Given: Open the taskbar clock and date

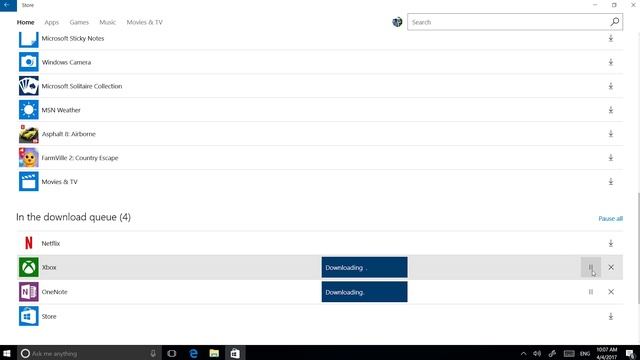Looking at the screenshot, I should (x=607, y=353).
